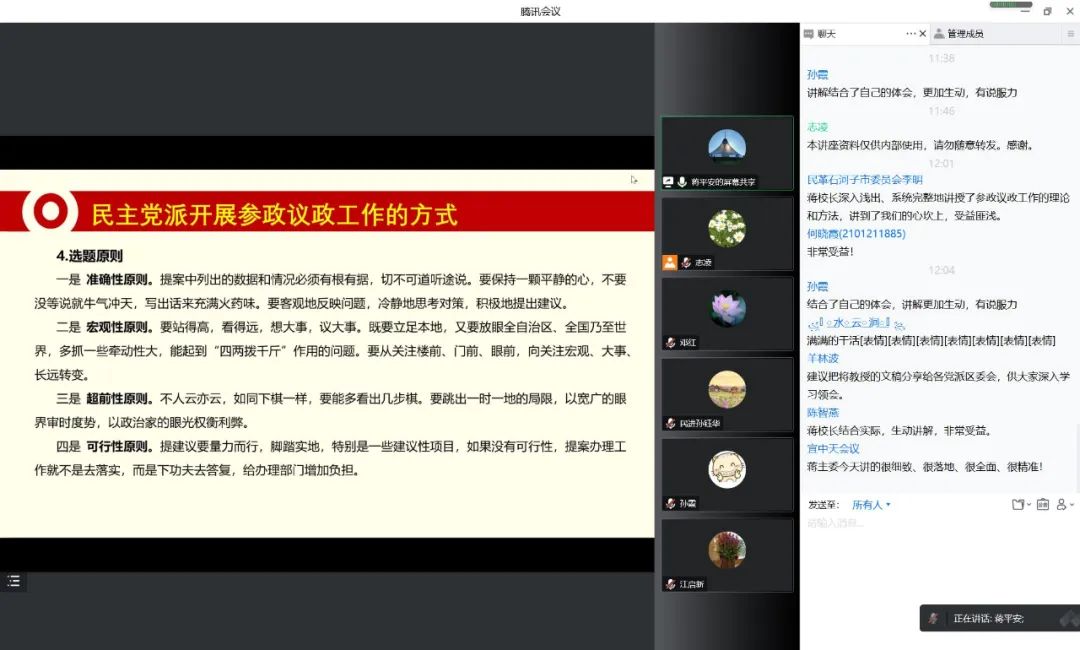Close the 聊天 chat tab
The width and height of the screenshot is (1080, 650).
(922, 34)
